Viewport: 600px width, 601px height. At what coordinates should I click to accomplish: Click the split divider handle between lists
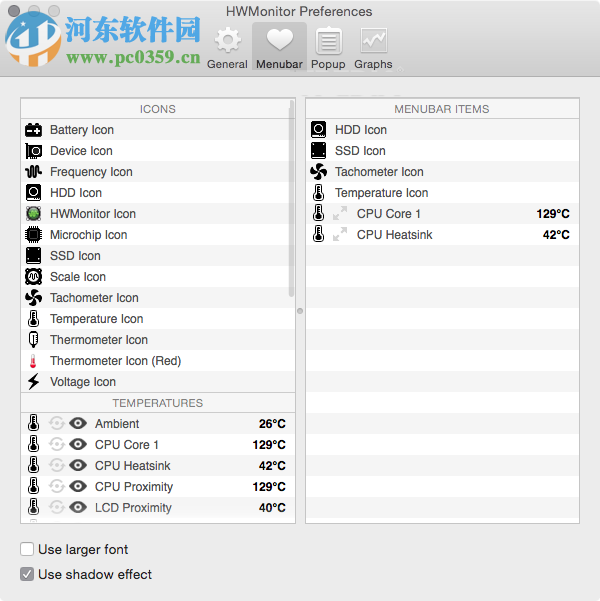[300, 311]
